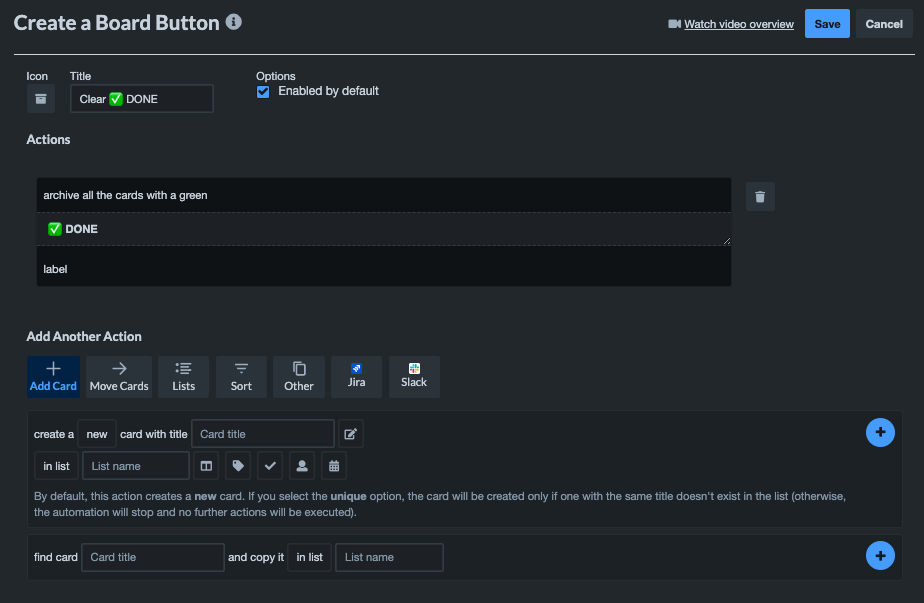Click the 'label' text in the action

(x=55, y=269)
